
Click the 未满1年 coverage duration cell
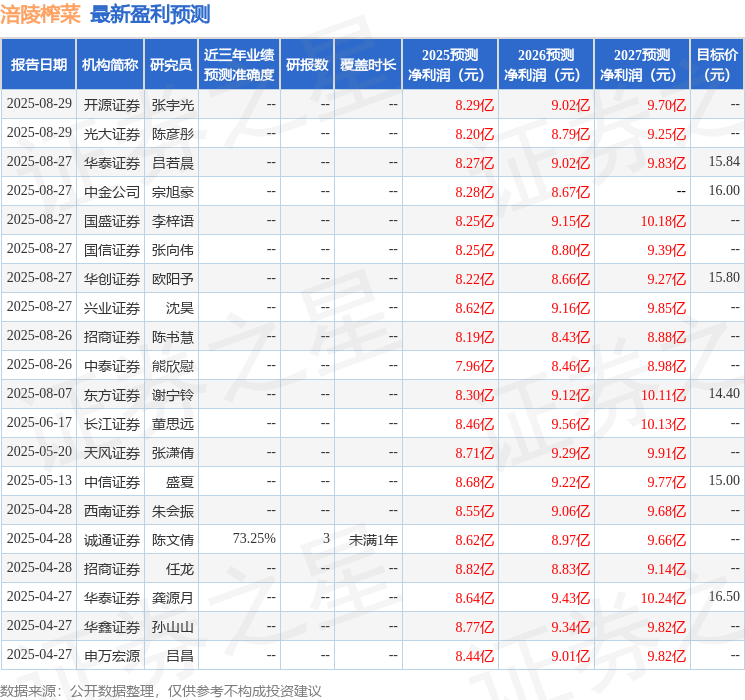coord(373,539)
